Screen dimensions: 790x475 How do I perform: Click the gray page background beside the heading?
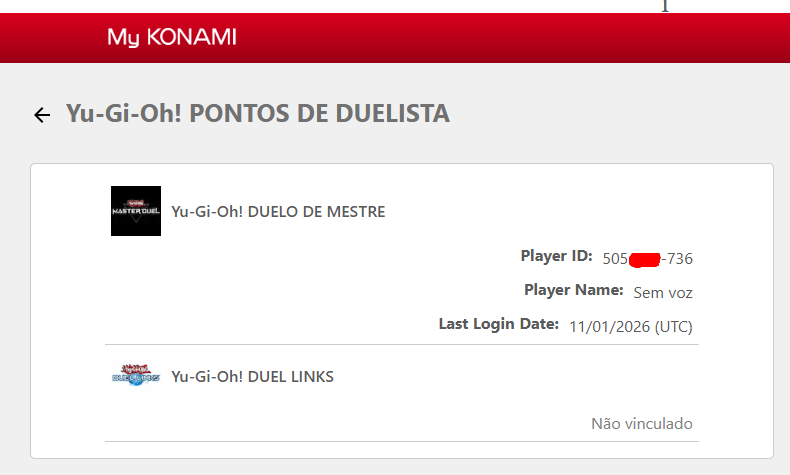click(615, 113)
